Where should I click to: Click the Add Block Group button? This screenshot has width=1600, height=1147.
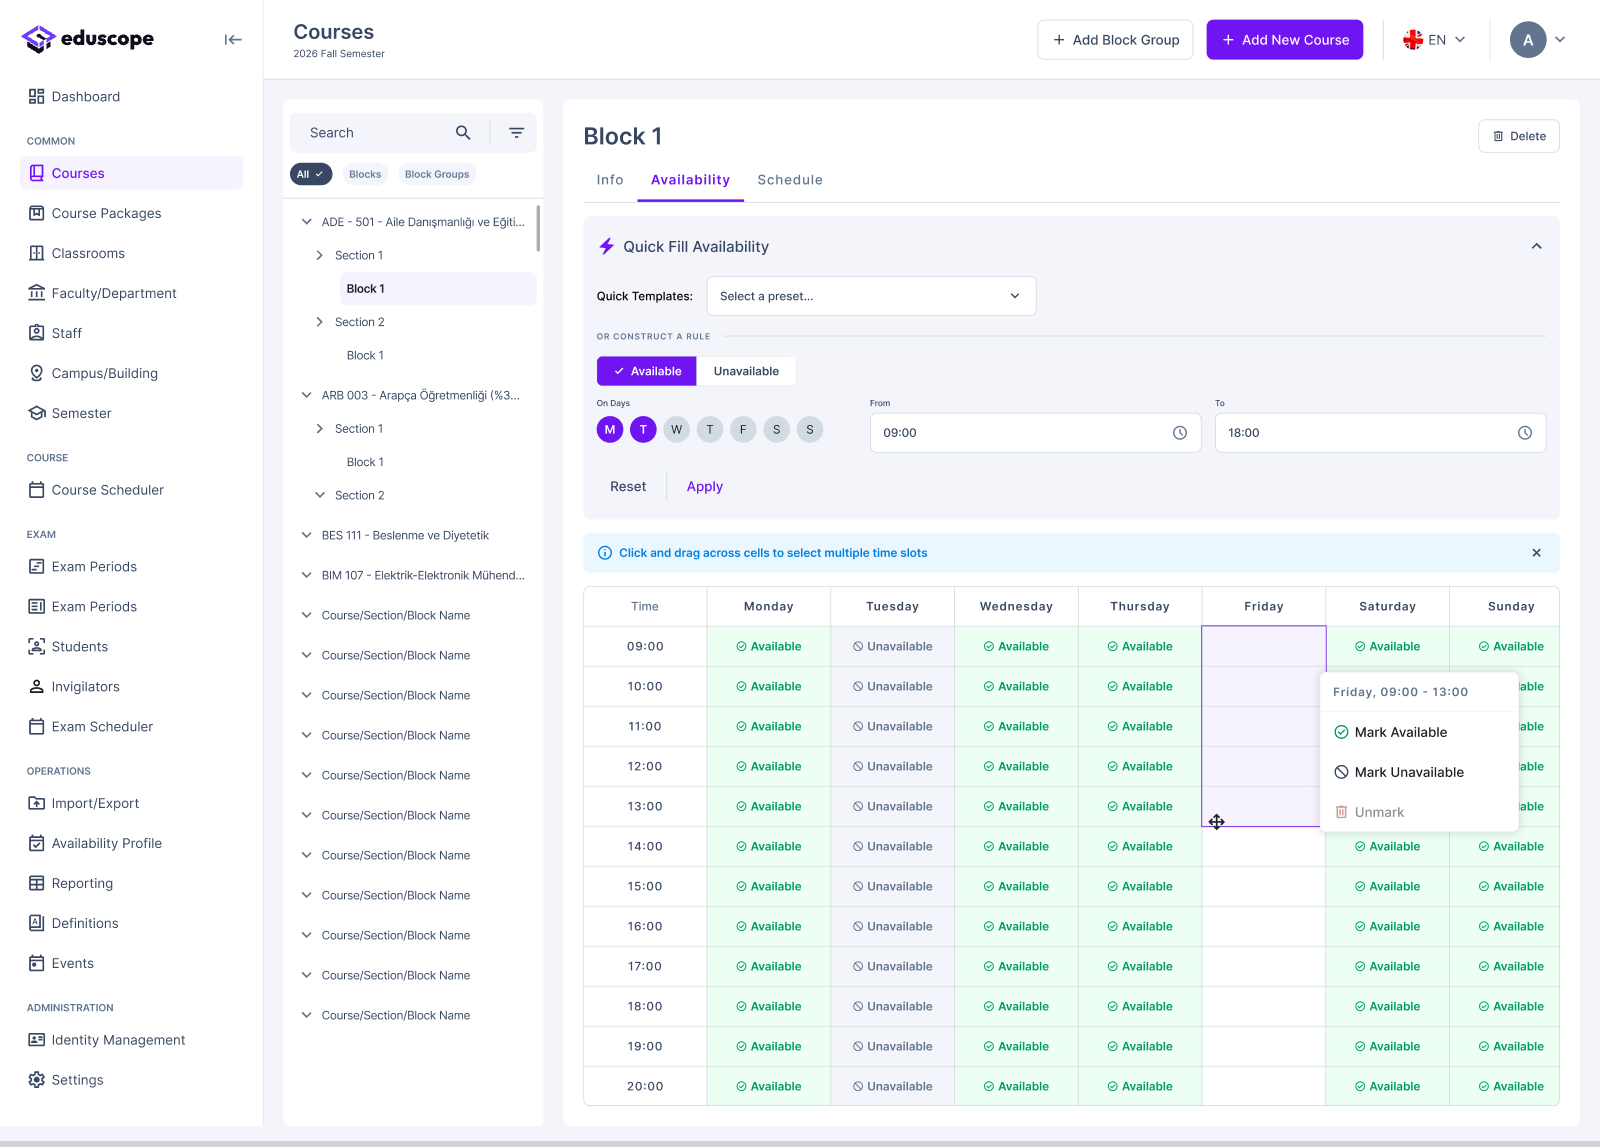click(x=1115, y=40)
